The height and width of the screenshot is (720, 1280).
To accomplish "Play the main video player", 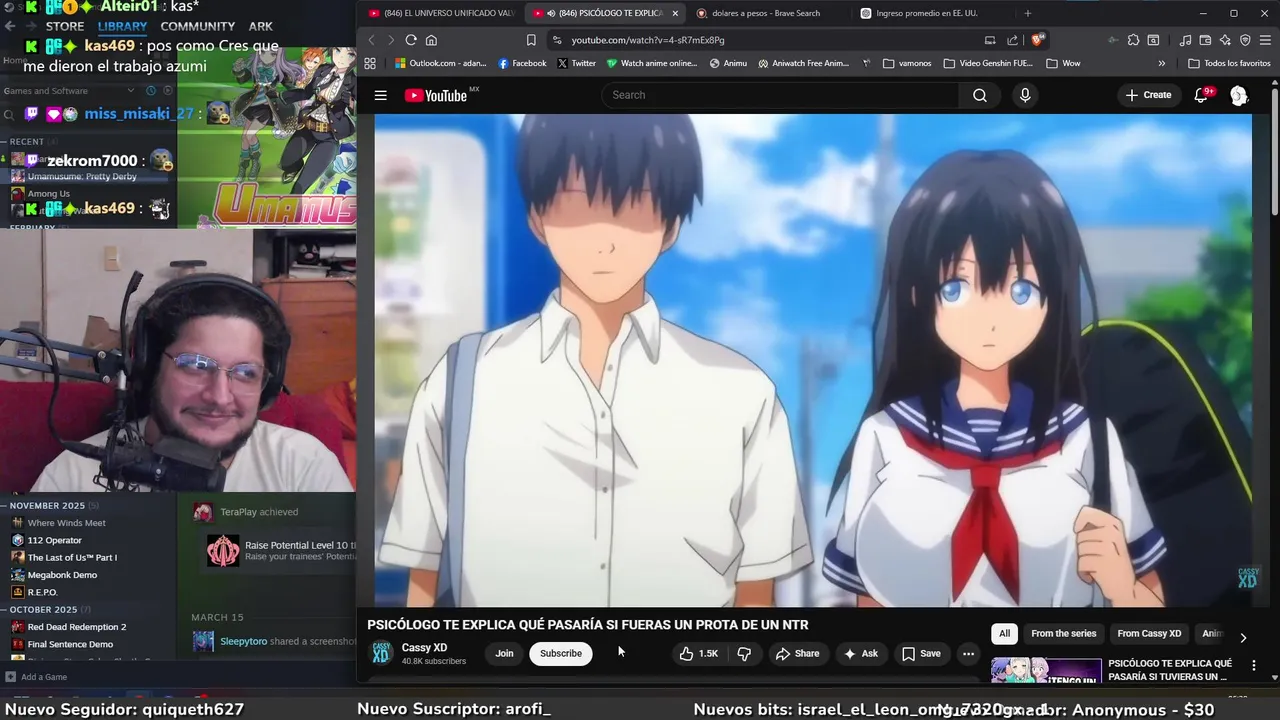I will coord(813,360).
